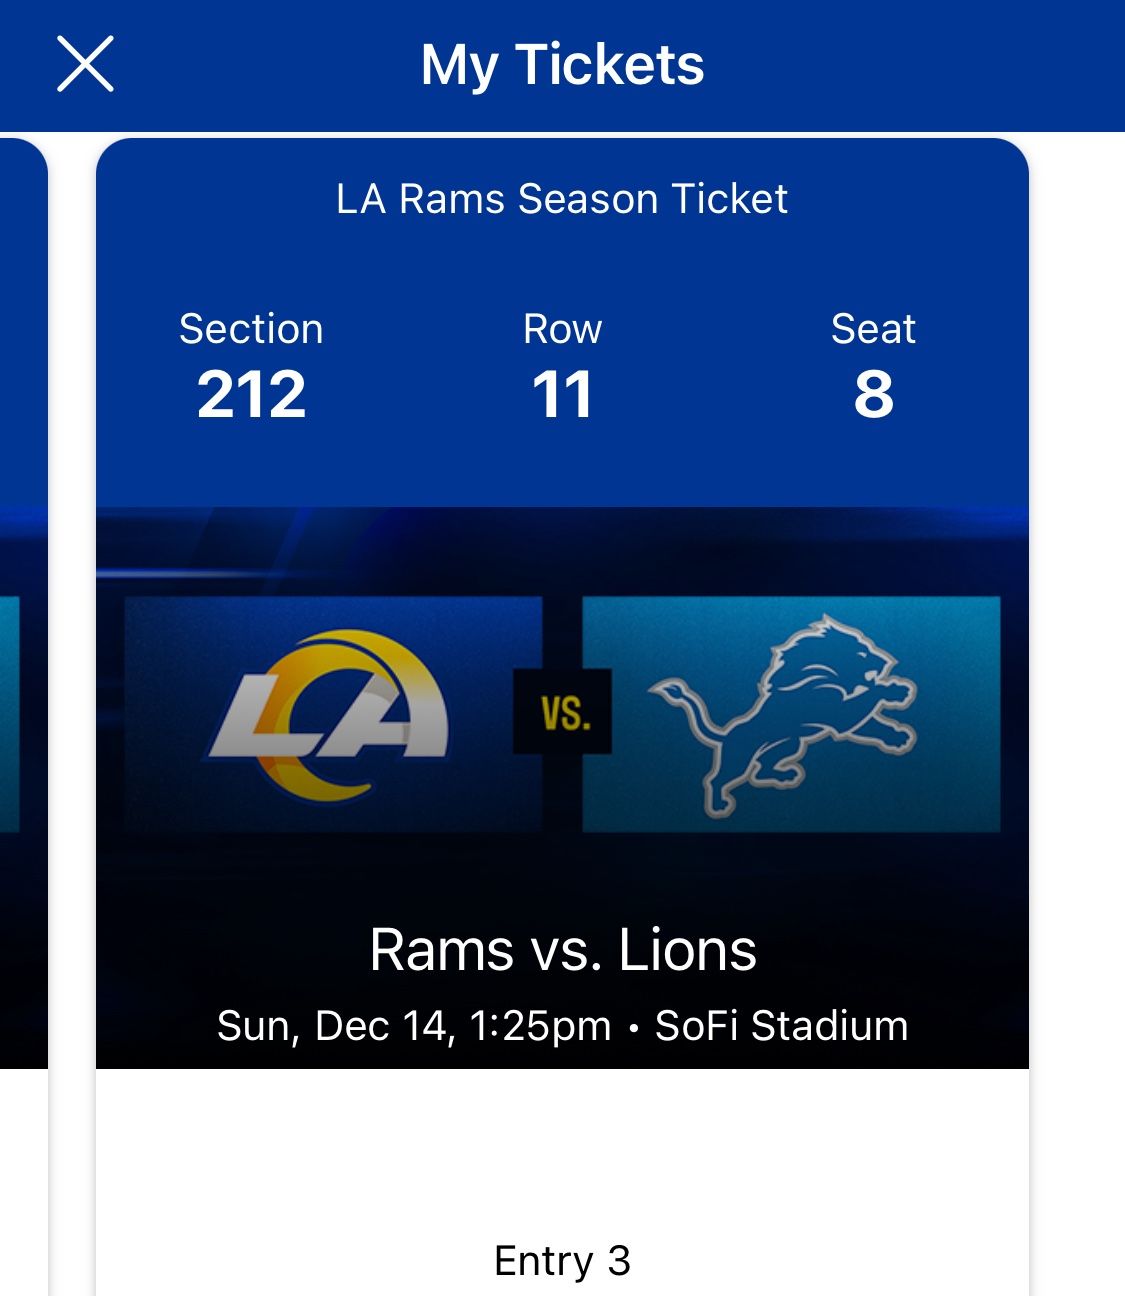
Task: Open the LA Rams Season Ticket header
Action: click(562, 199)
